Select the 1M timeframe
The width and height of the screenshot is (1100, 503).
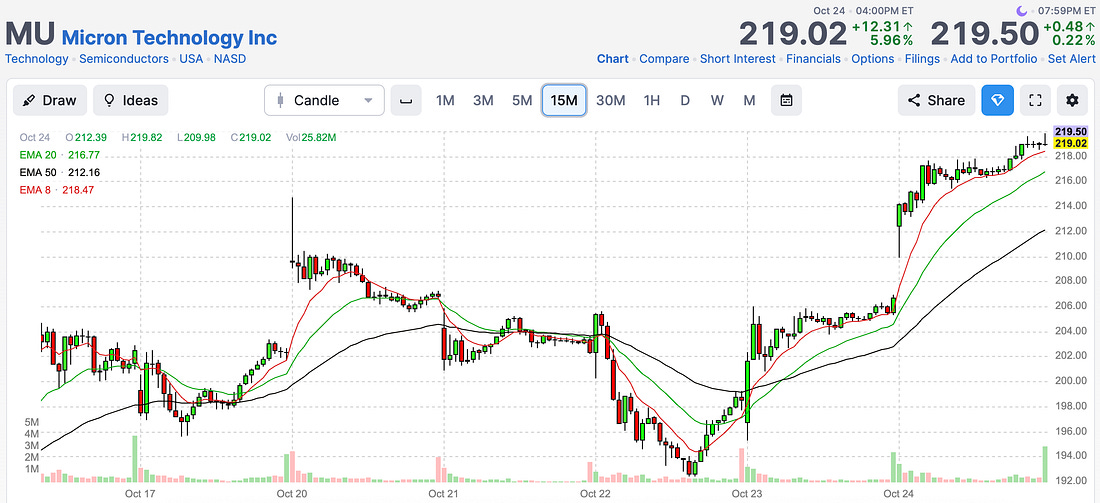pyautogui.click(x=445, y=100)
